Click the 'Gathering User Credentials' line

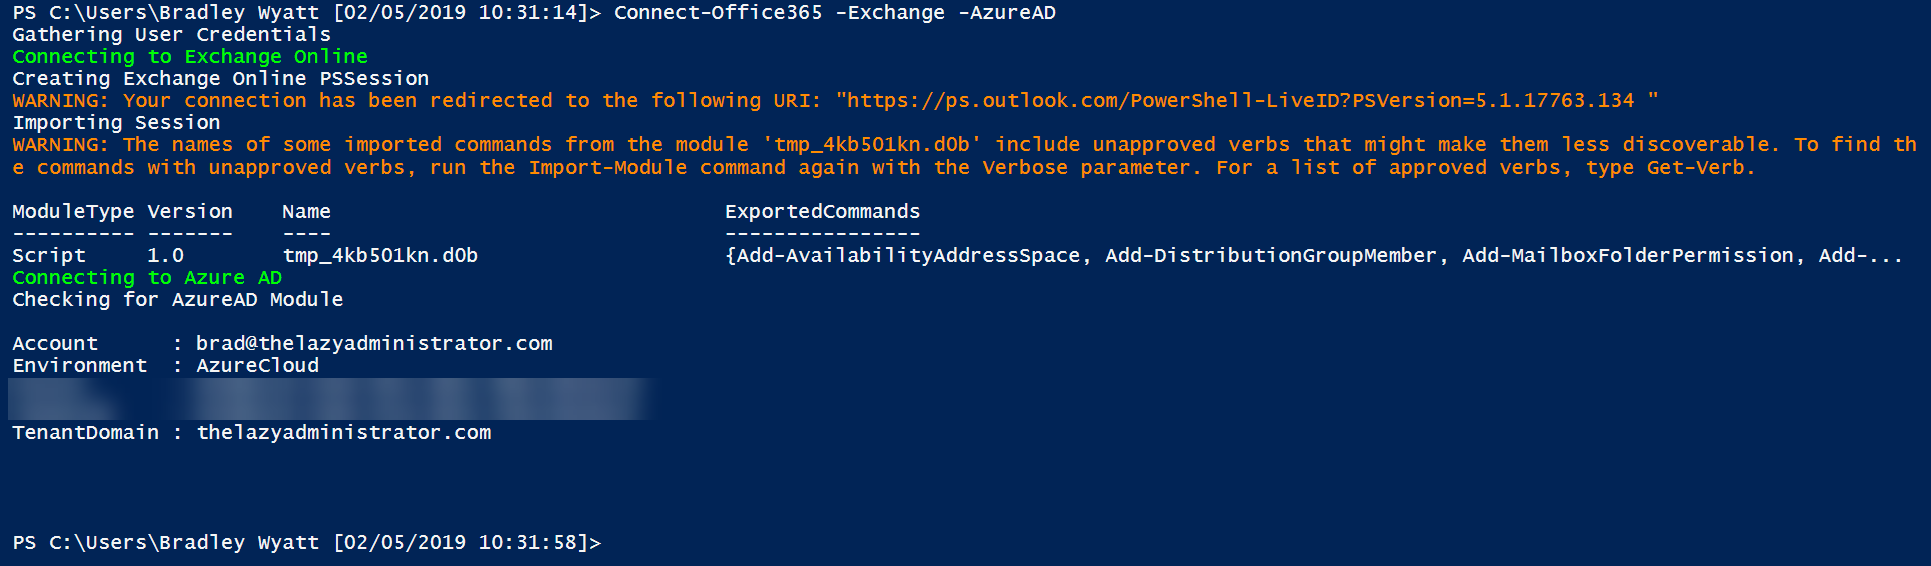(x=171, y=35)
